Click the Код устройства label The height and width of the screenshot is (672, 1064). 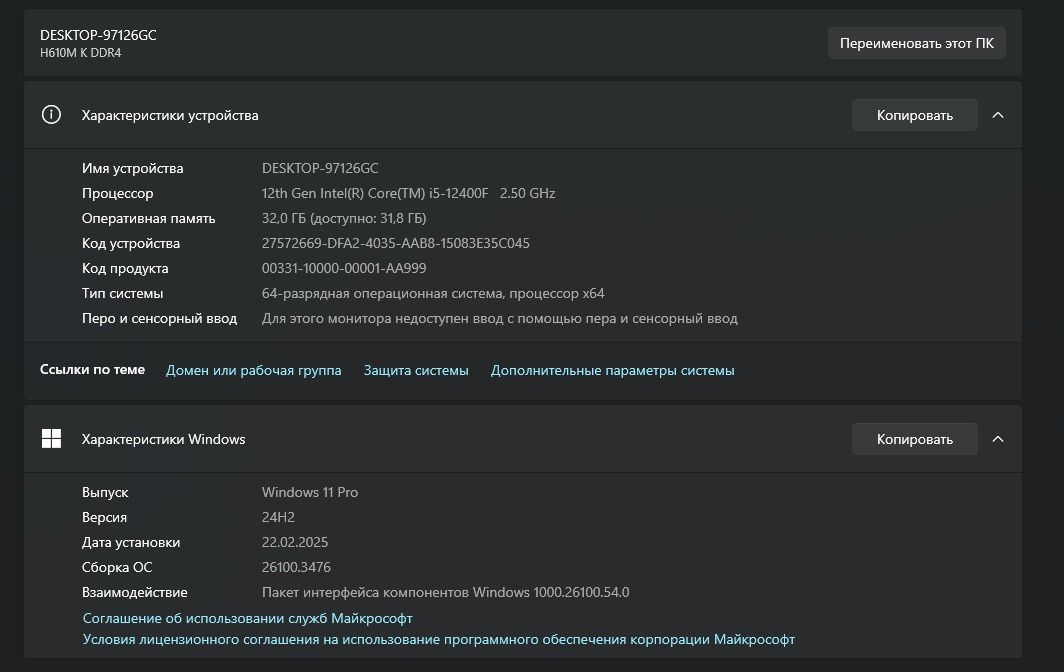(x=131, y=243)
